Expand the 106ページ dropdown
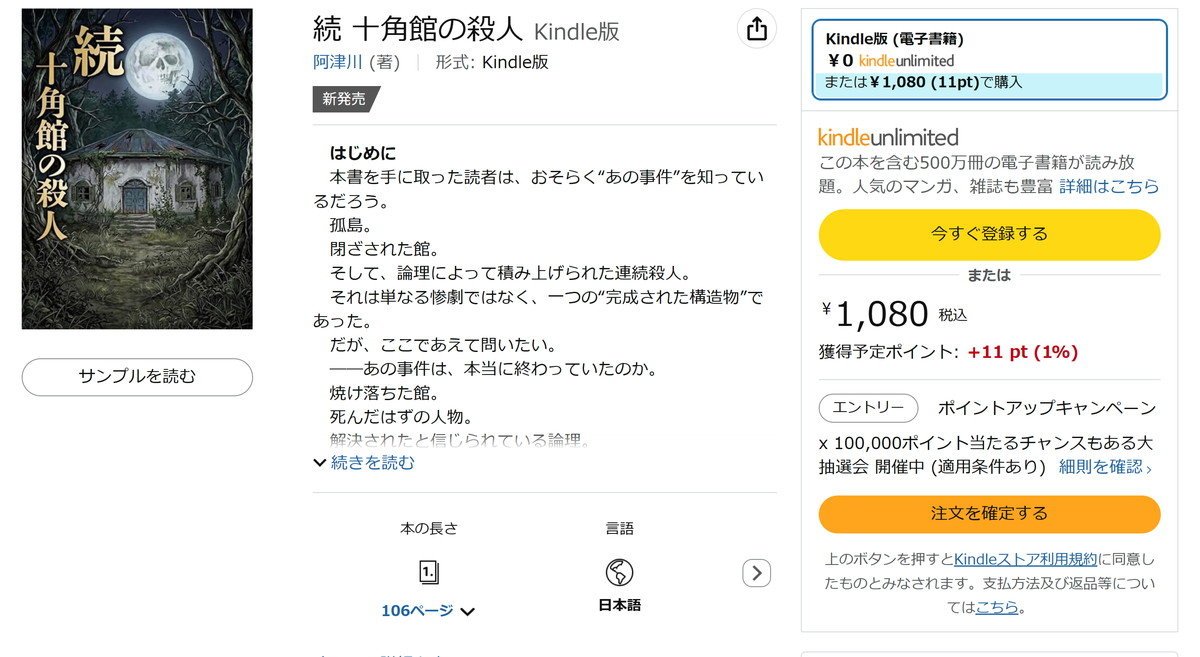 428,610
